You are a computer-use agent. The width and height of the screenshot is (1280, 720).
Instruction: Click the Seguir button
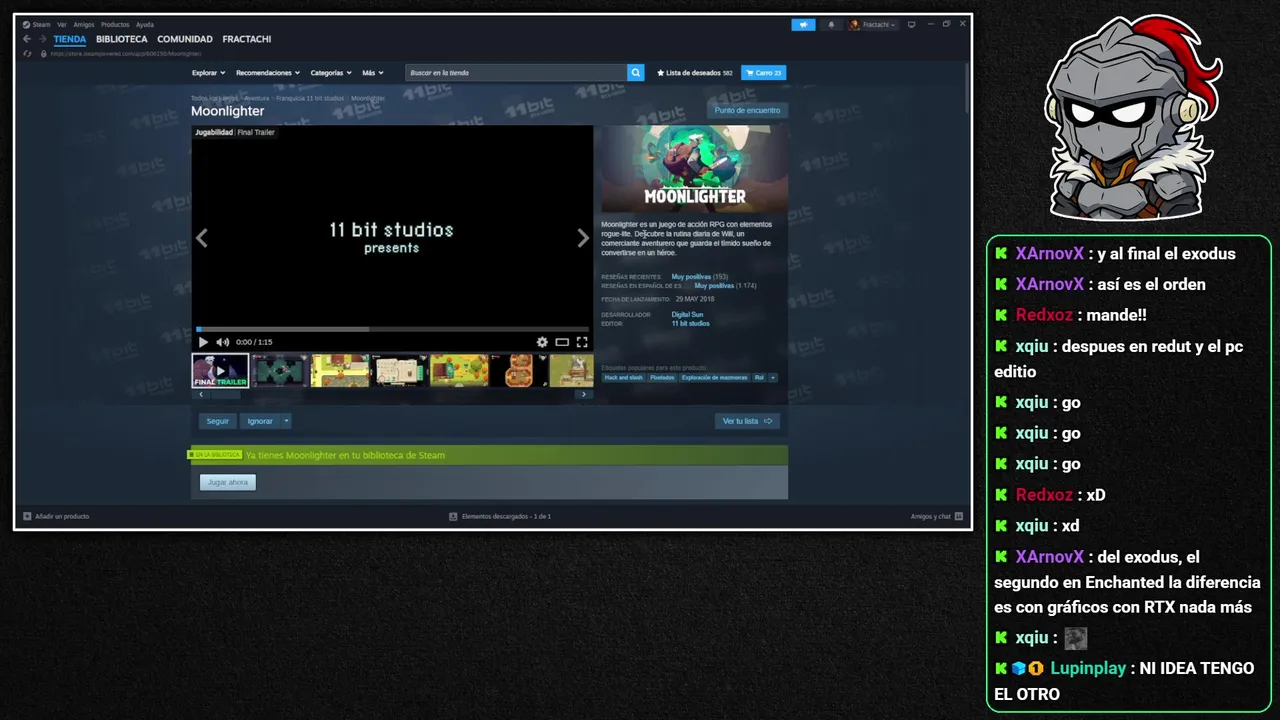click(218, 421)
